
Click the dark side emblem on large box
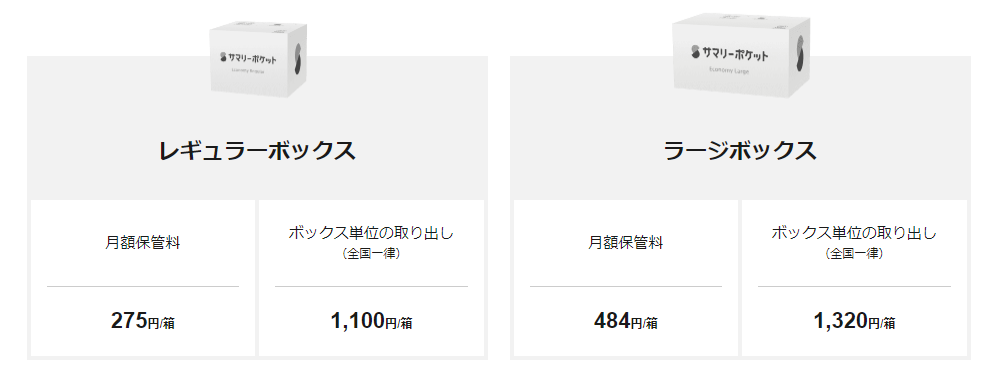[800, 54]
